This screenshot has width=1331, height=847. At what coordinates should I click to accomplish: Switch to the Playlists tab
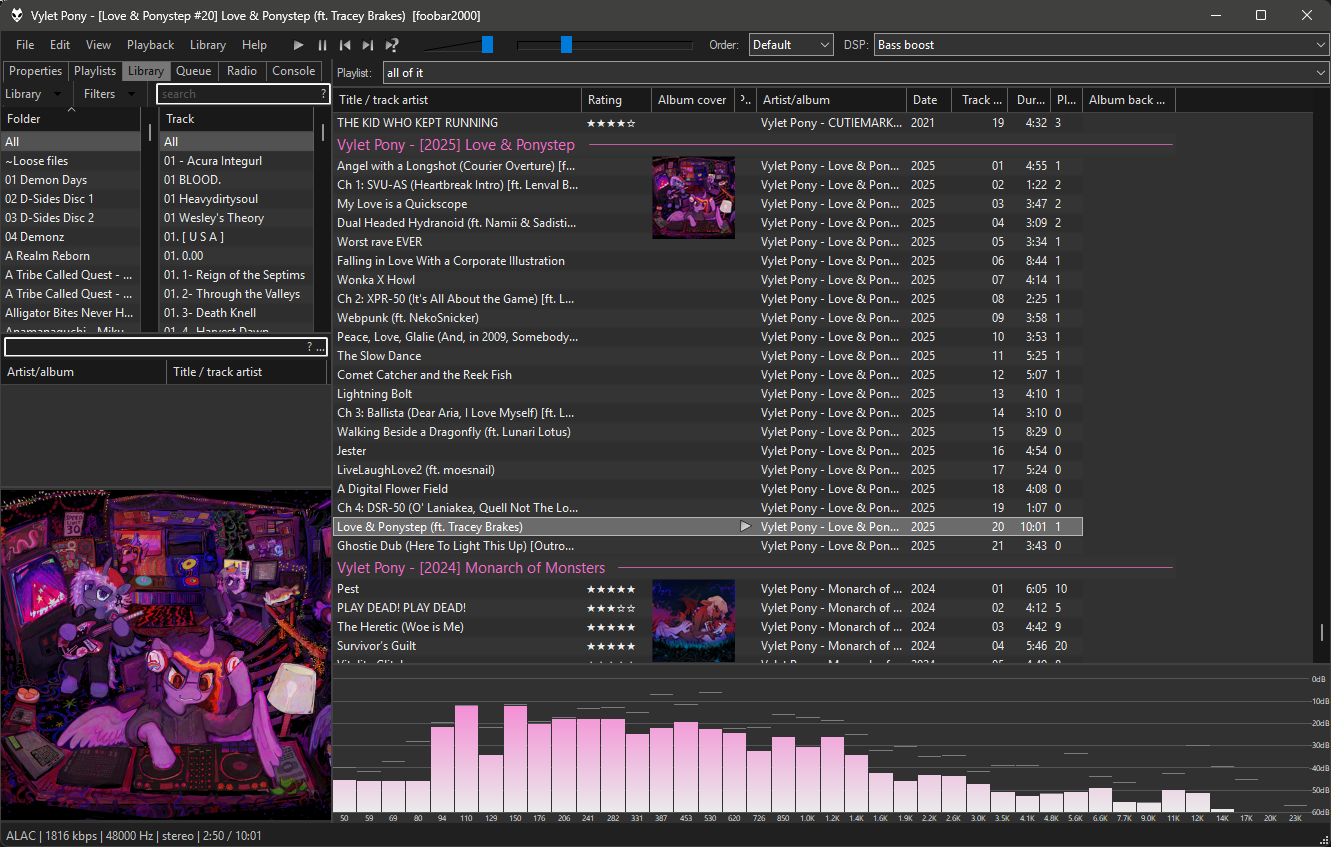pyautogui.click(x=95, y=71)
